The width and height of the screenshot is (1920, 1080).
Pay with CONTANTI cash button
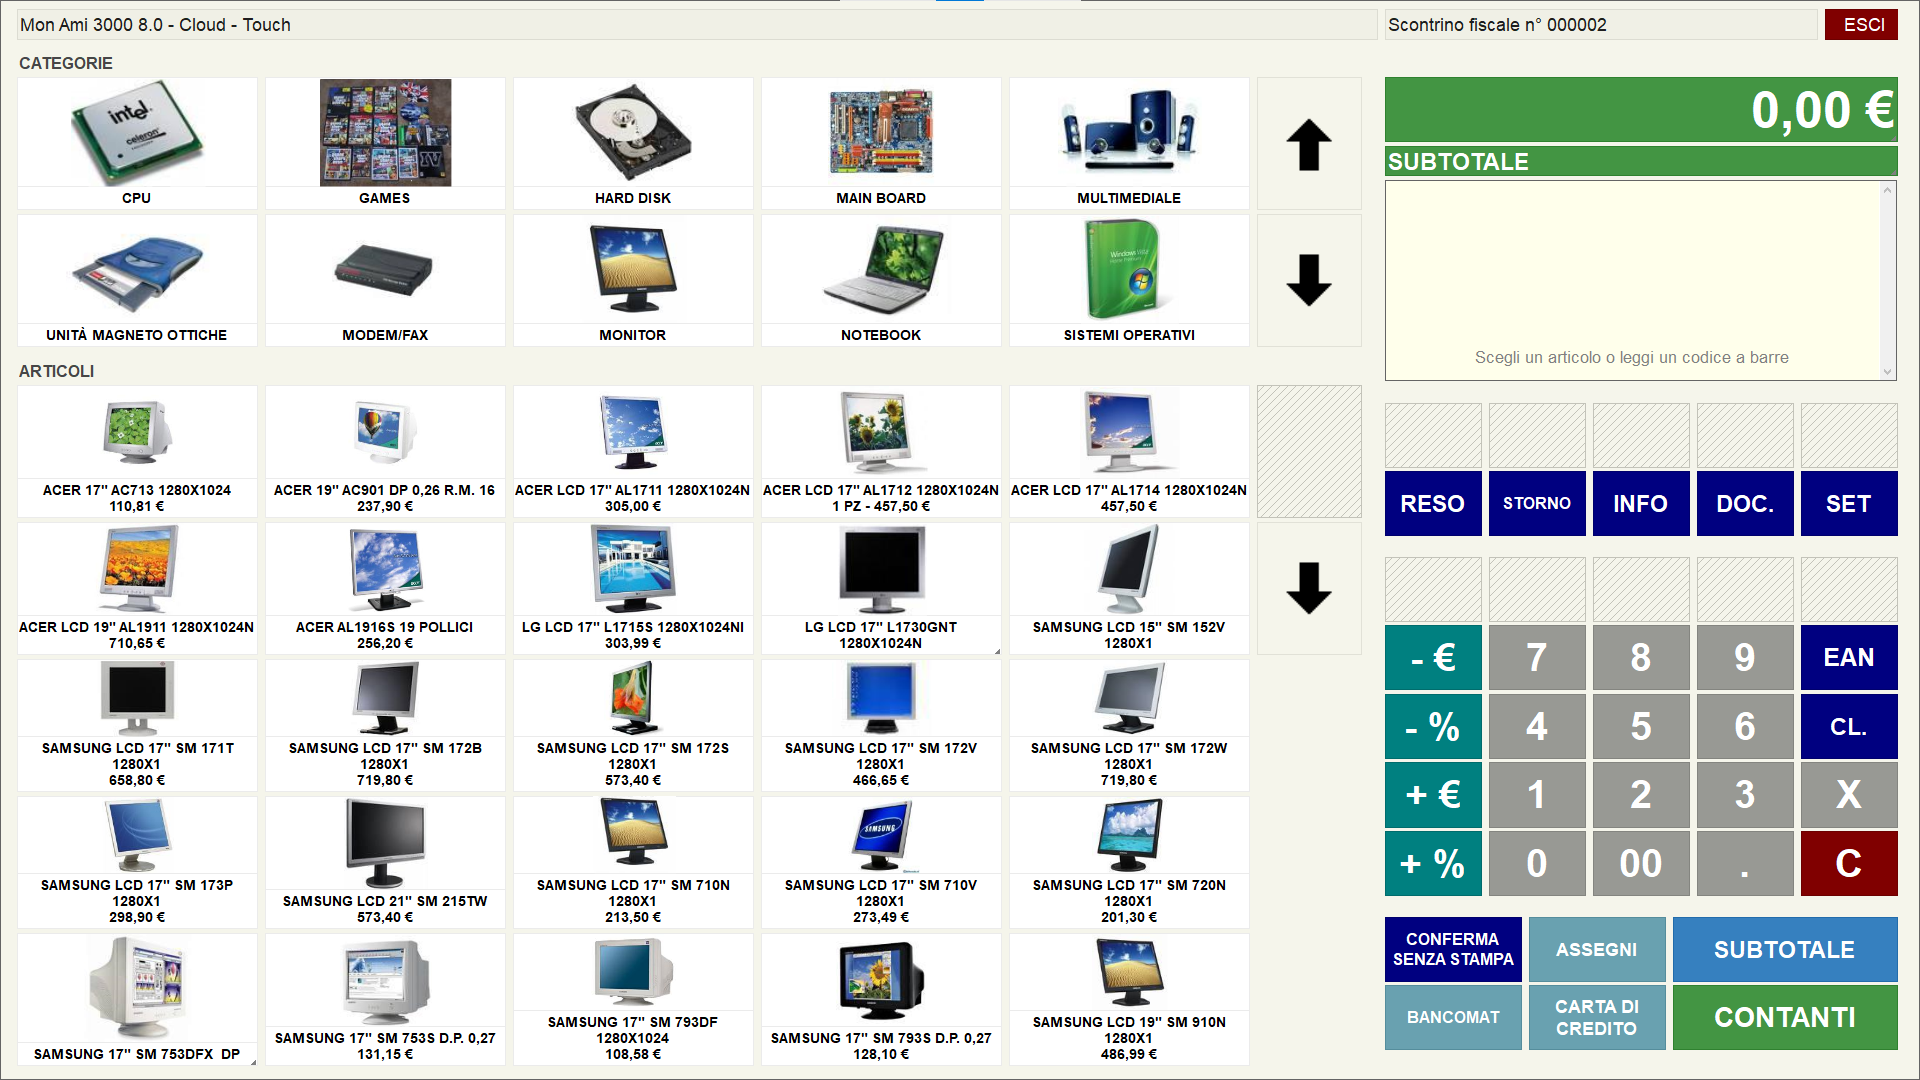click(1785, 1018)
